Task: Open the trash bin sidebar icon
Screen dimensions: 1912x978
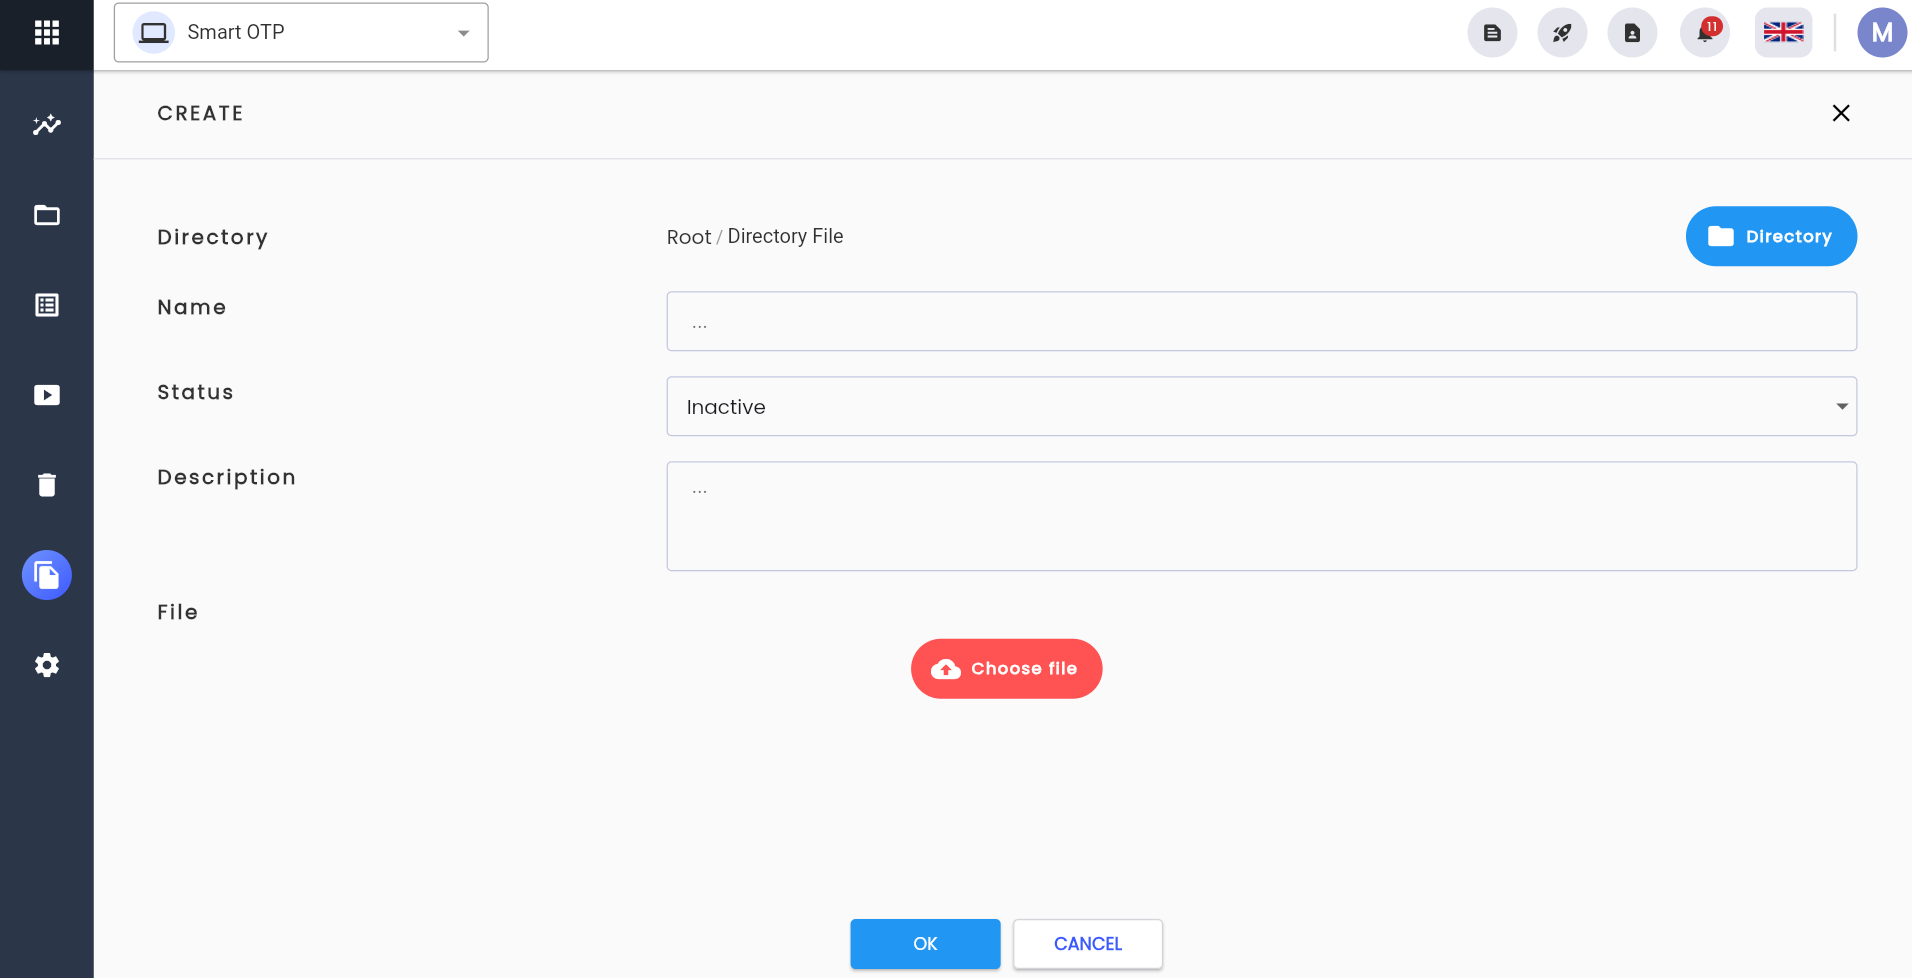Action: point(46,485)
